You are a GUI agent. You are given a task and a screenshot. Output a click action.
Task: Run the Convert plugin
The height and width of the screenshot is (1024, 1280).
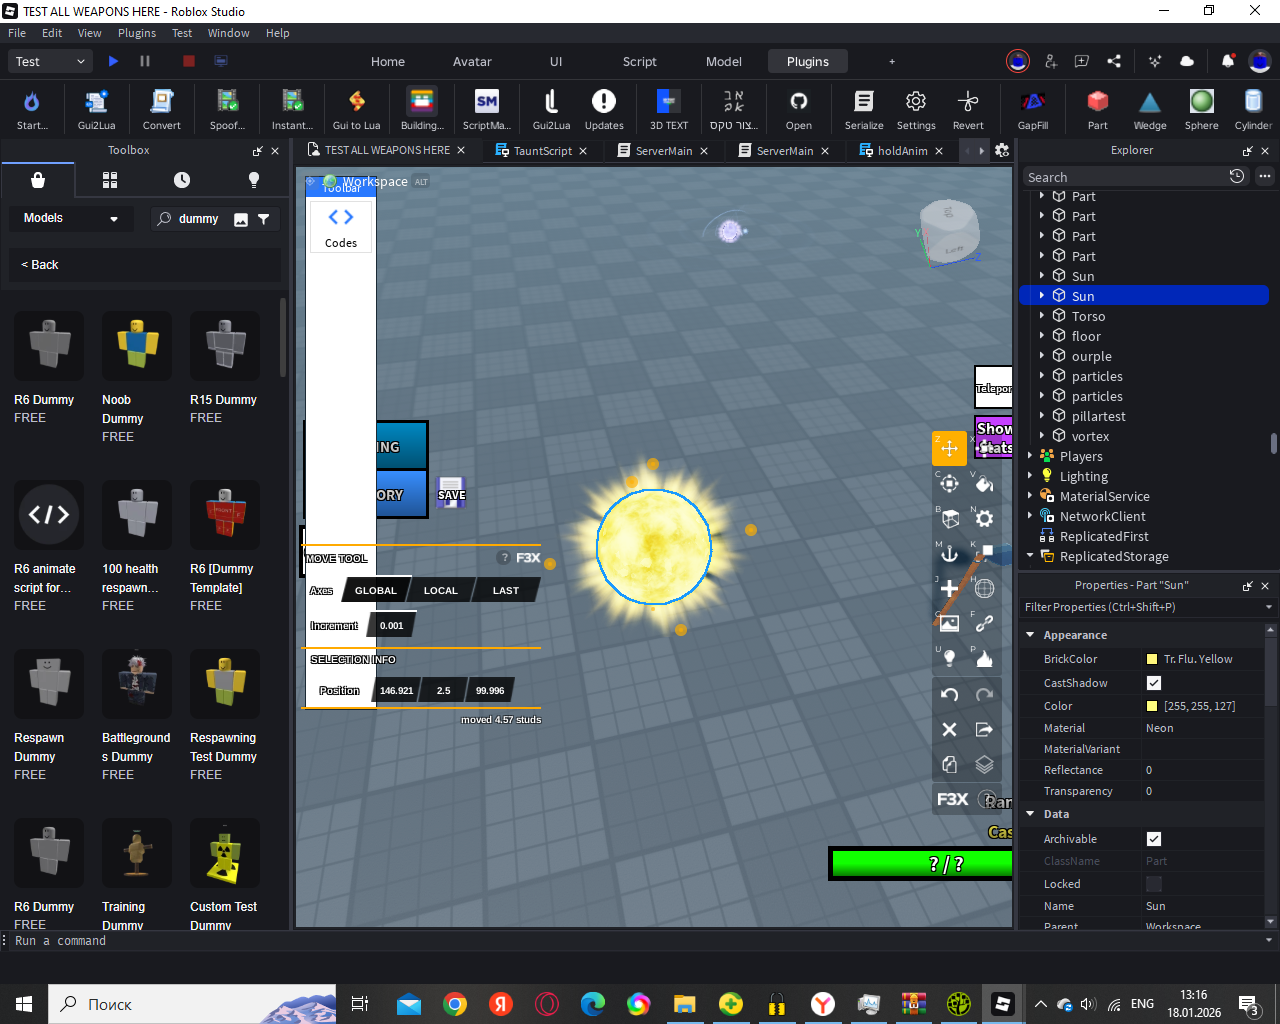(161, 109)
